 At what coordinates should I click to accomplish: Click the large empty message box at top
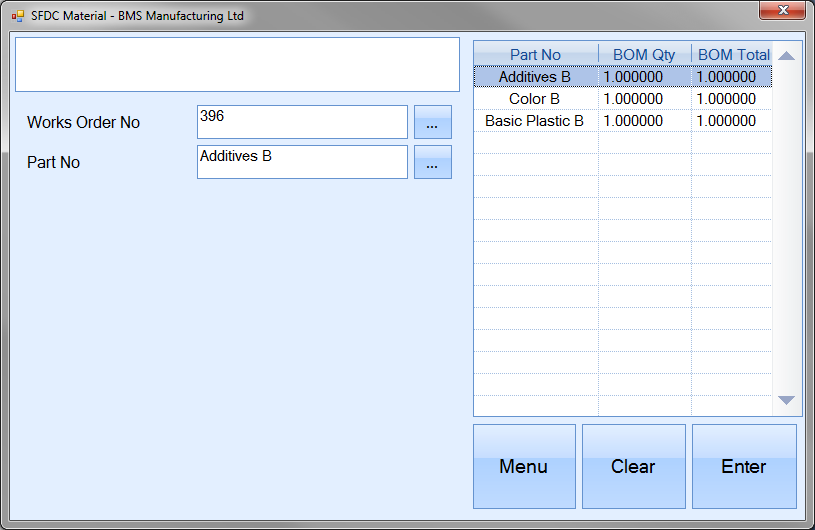[237, 65]
